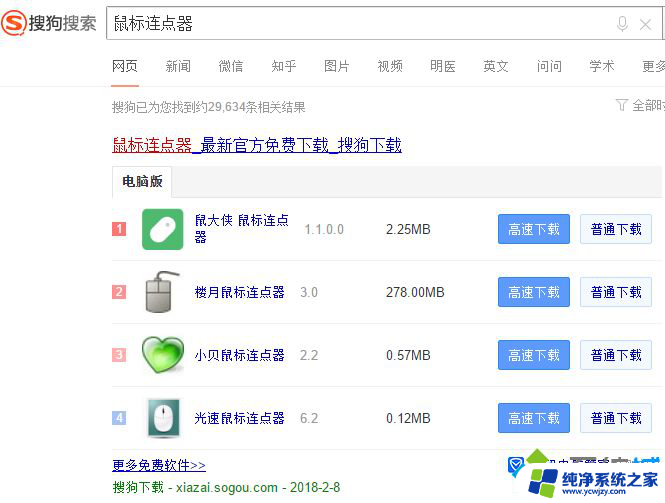665x503 pixels.
Task: Open the 更多免费软件>> link
Action: coord(159,465)
